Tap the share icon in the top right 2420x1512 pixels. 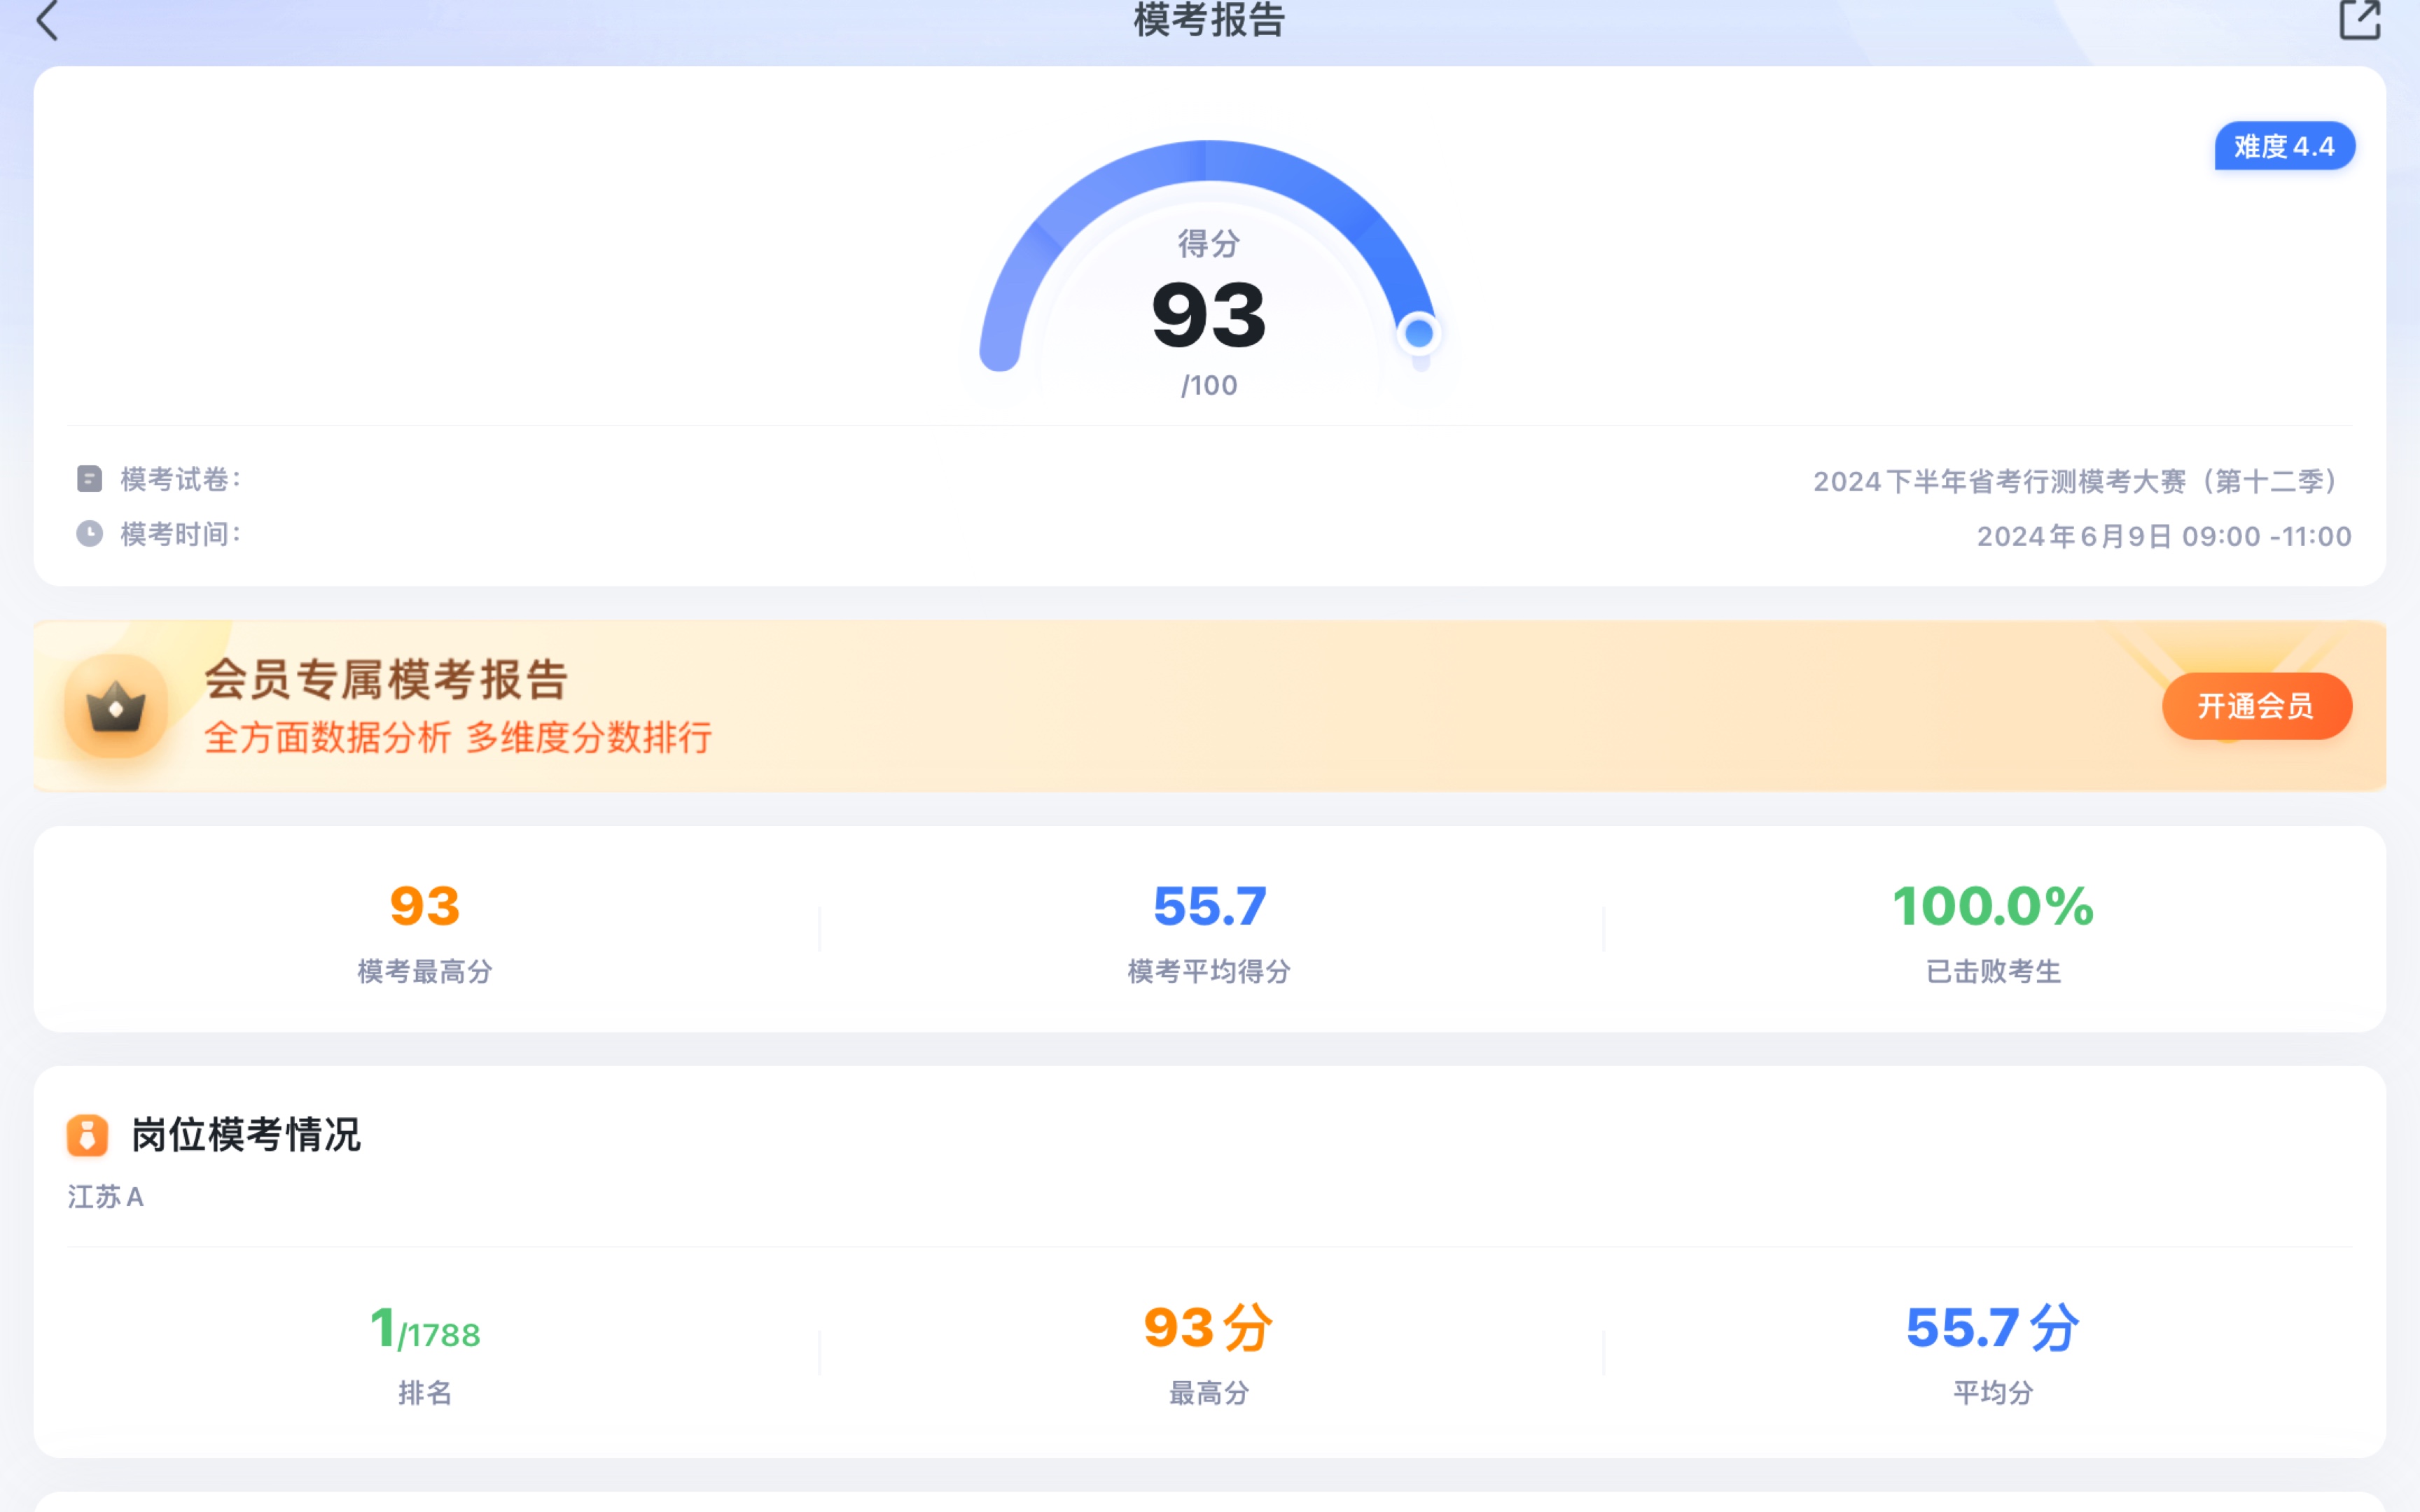point(2360,20)
